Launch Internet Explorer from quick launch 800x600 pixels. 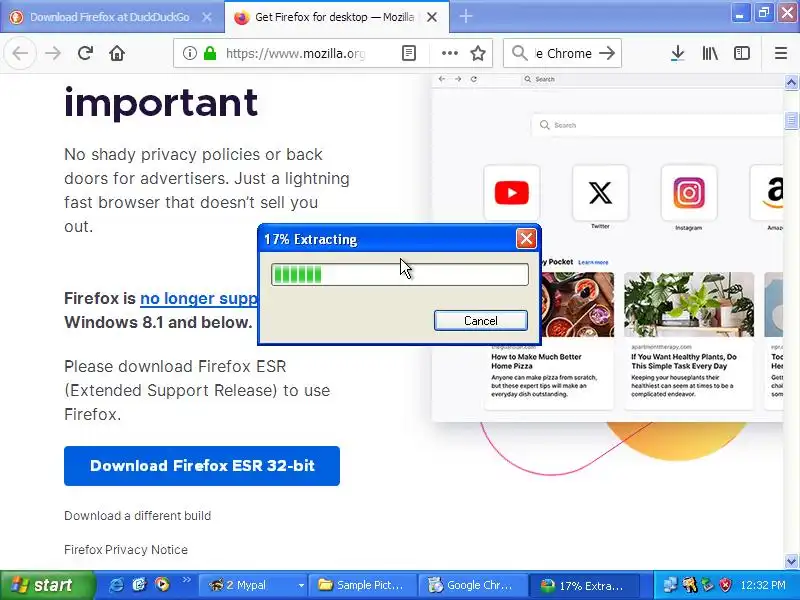tap(116, 585)
